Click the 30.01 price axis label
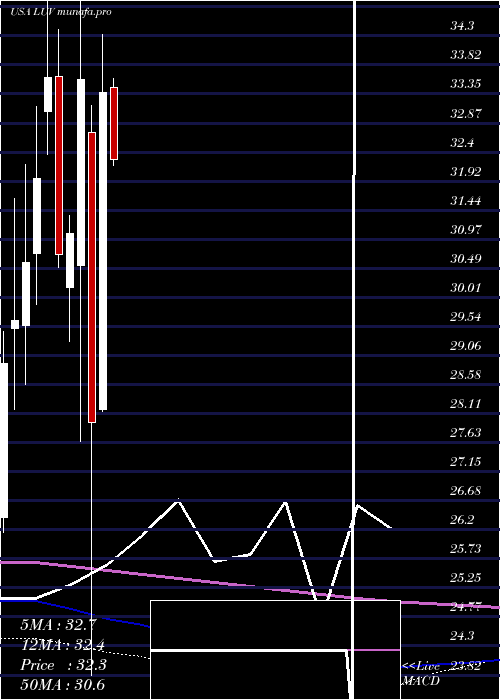 [466, 288]
